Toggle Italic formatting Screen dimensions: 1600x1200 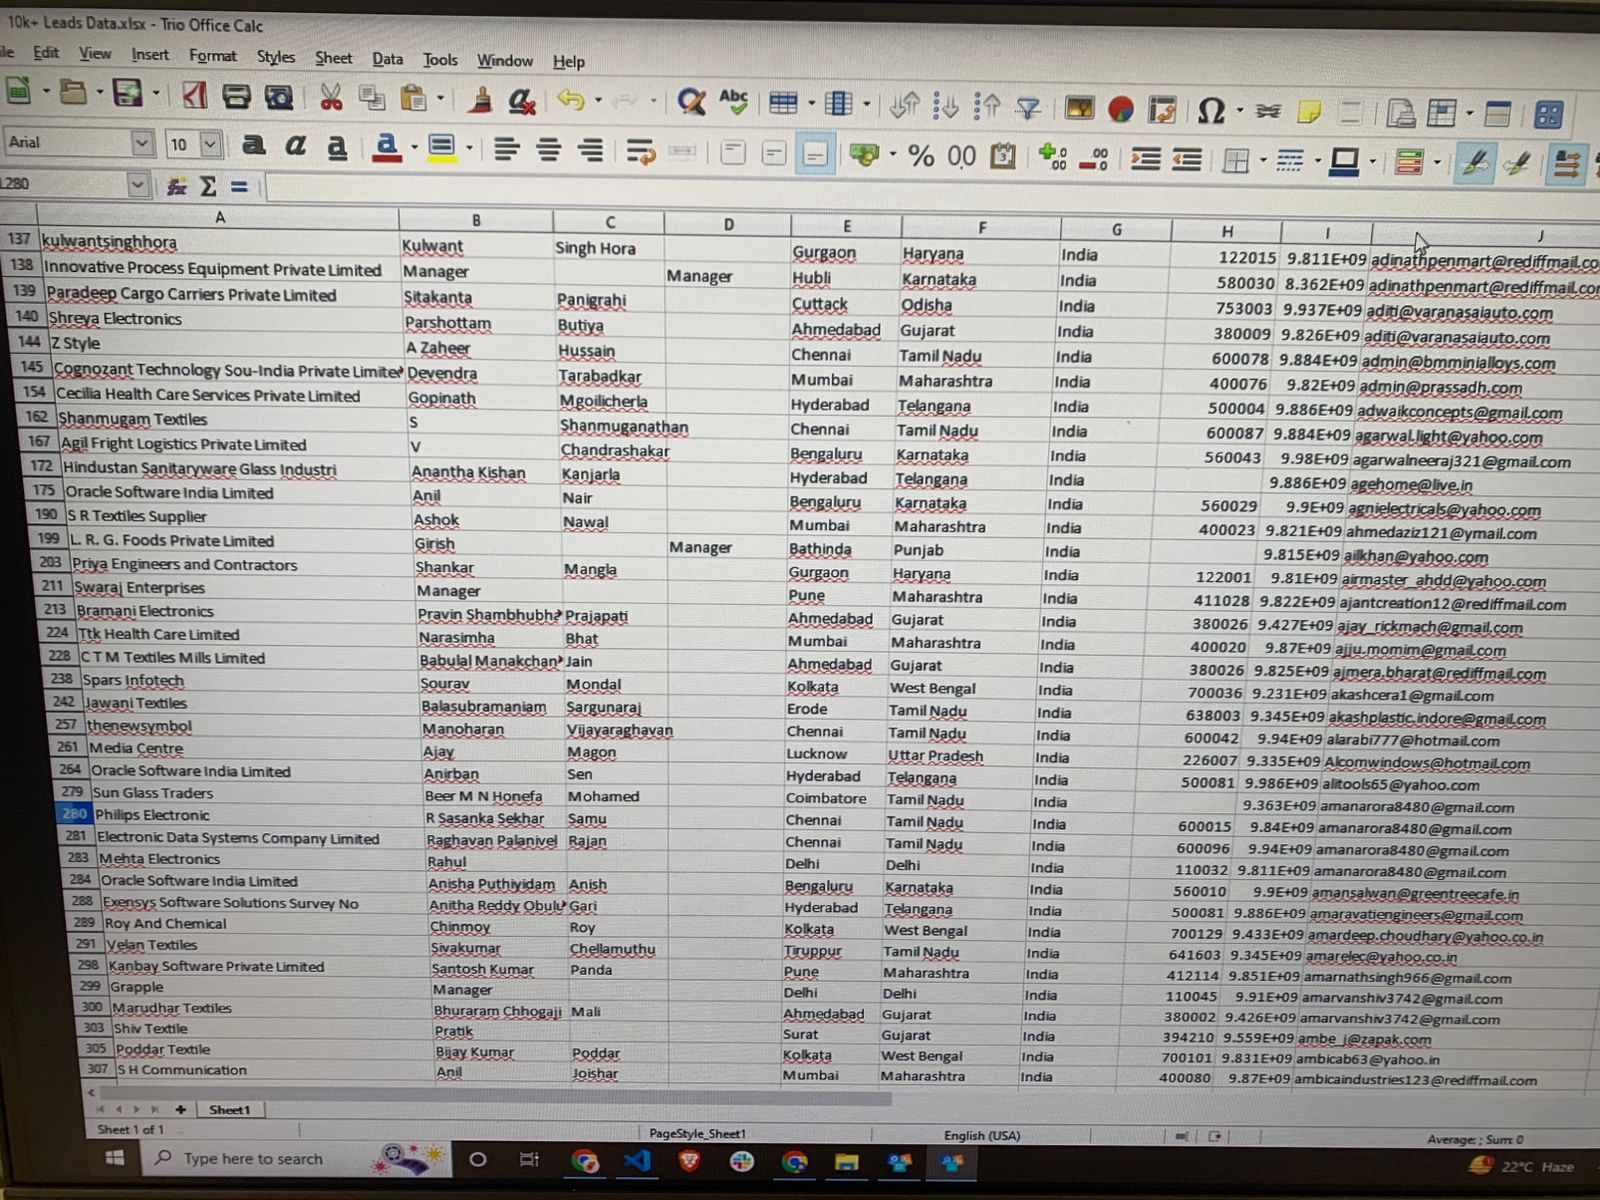coord(295,146)
